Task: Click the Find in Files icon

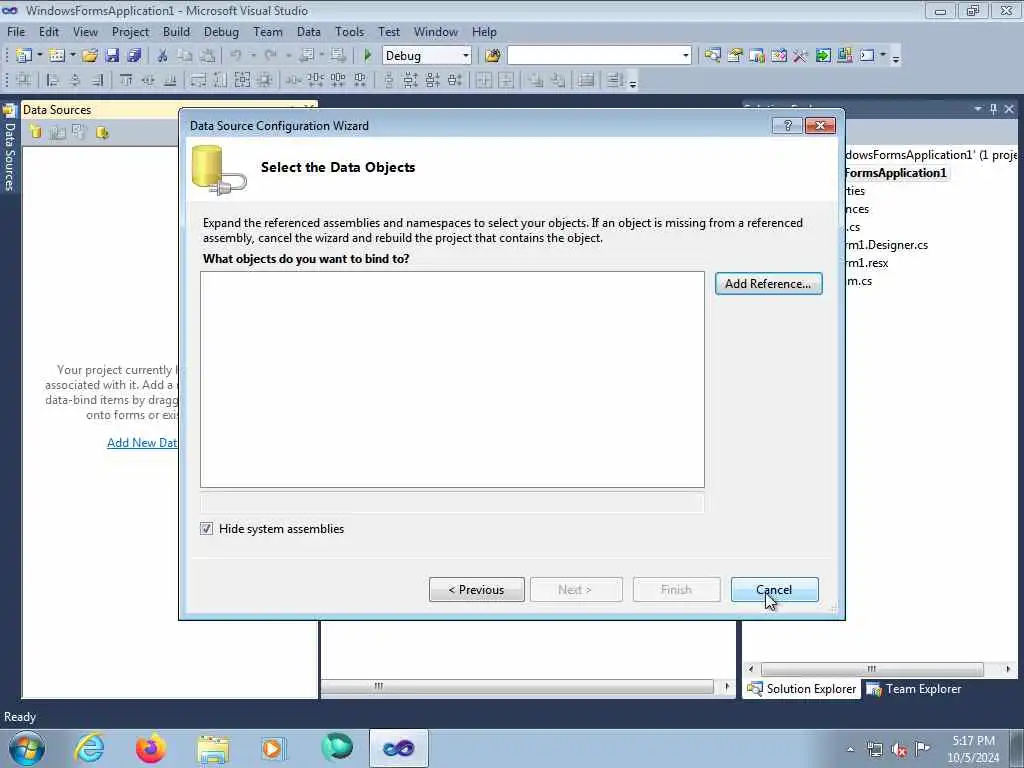Action: (493, 56)
